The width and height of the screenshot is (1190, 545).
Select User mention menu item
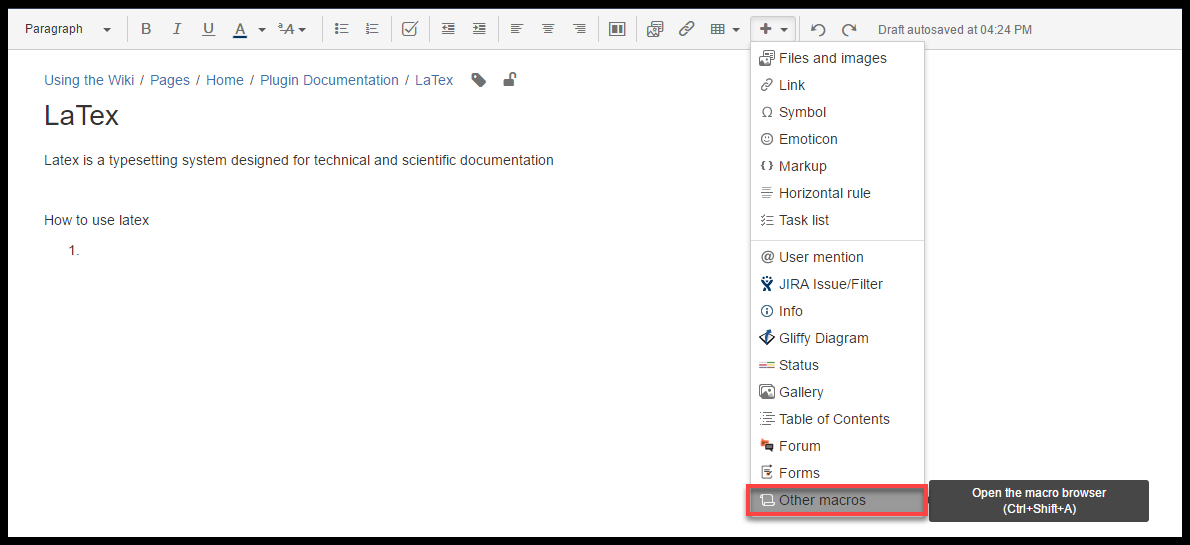(837, 257)
